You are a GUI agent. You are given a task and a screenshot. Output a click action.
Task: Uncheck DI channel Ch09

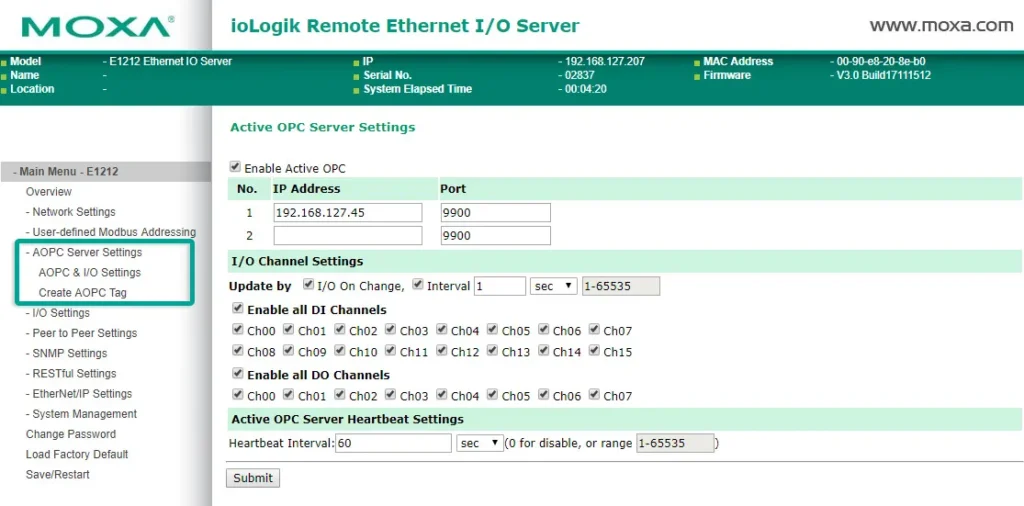[x=289, y=351]
